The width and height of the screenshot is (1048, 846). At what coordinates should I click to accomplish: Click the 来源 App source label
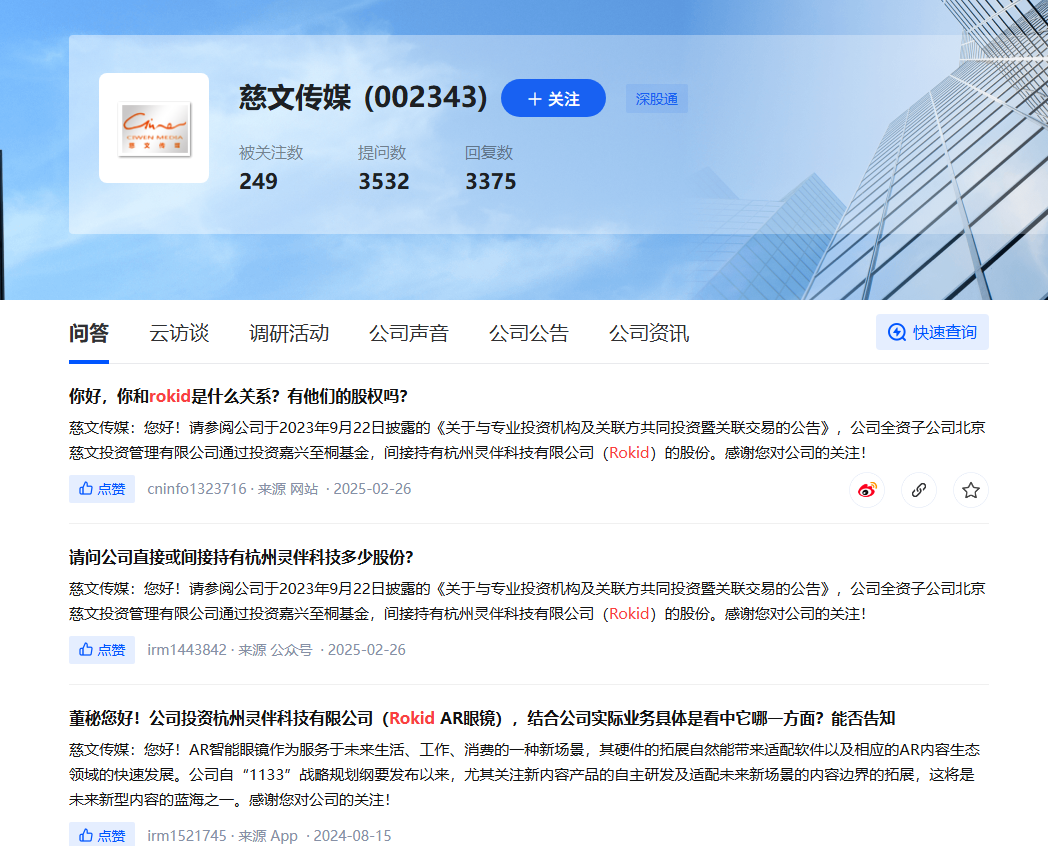tap(268, 836)
